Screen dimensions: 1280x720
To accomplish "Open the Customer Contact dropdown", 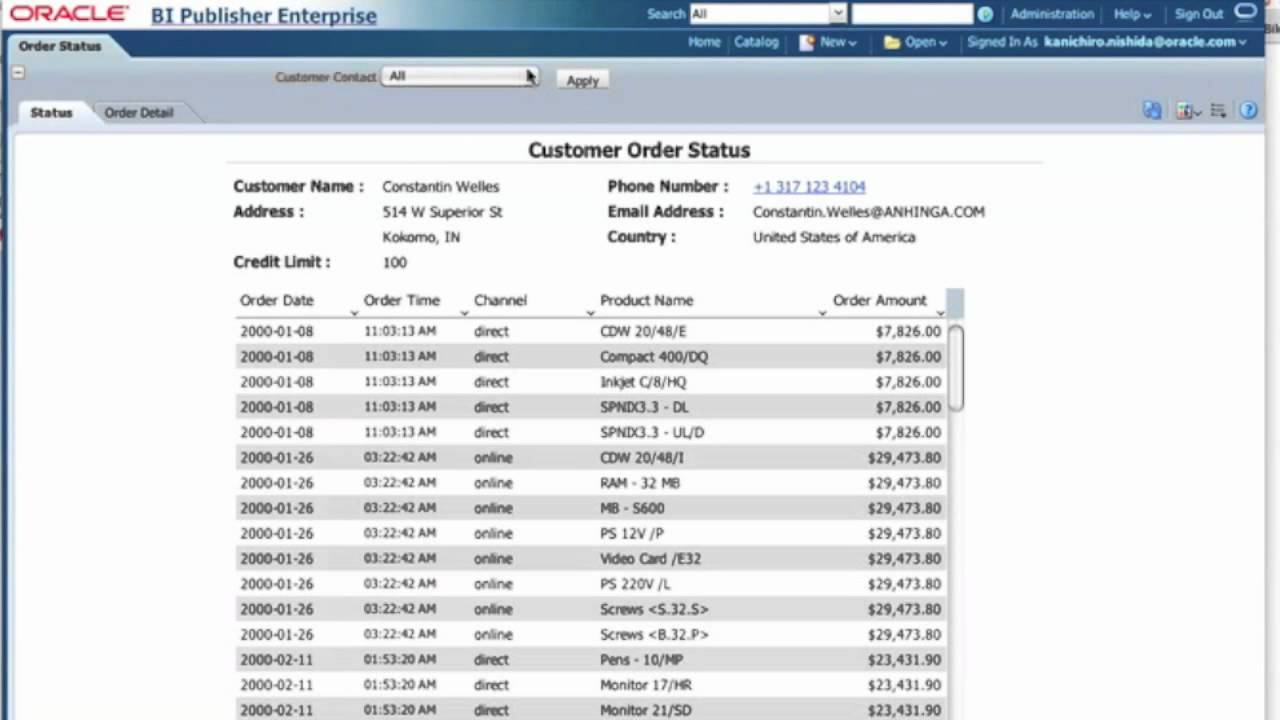I will (x=460, y=76).
